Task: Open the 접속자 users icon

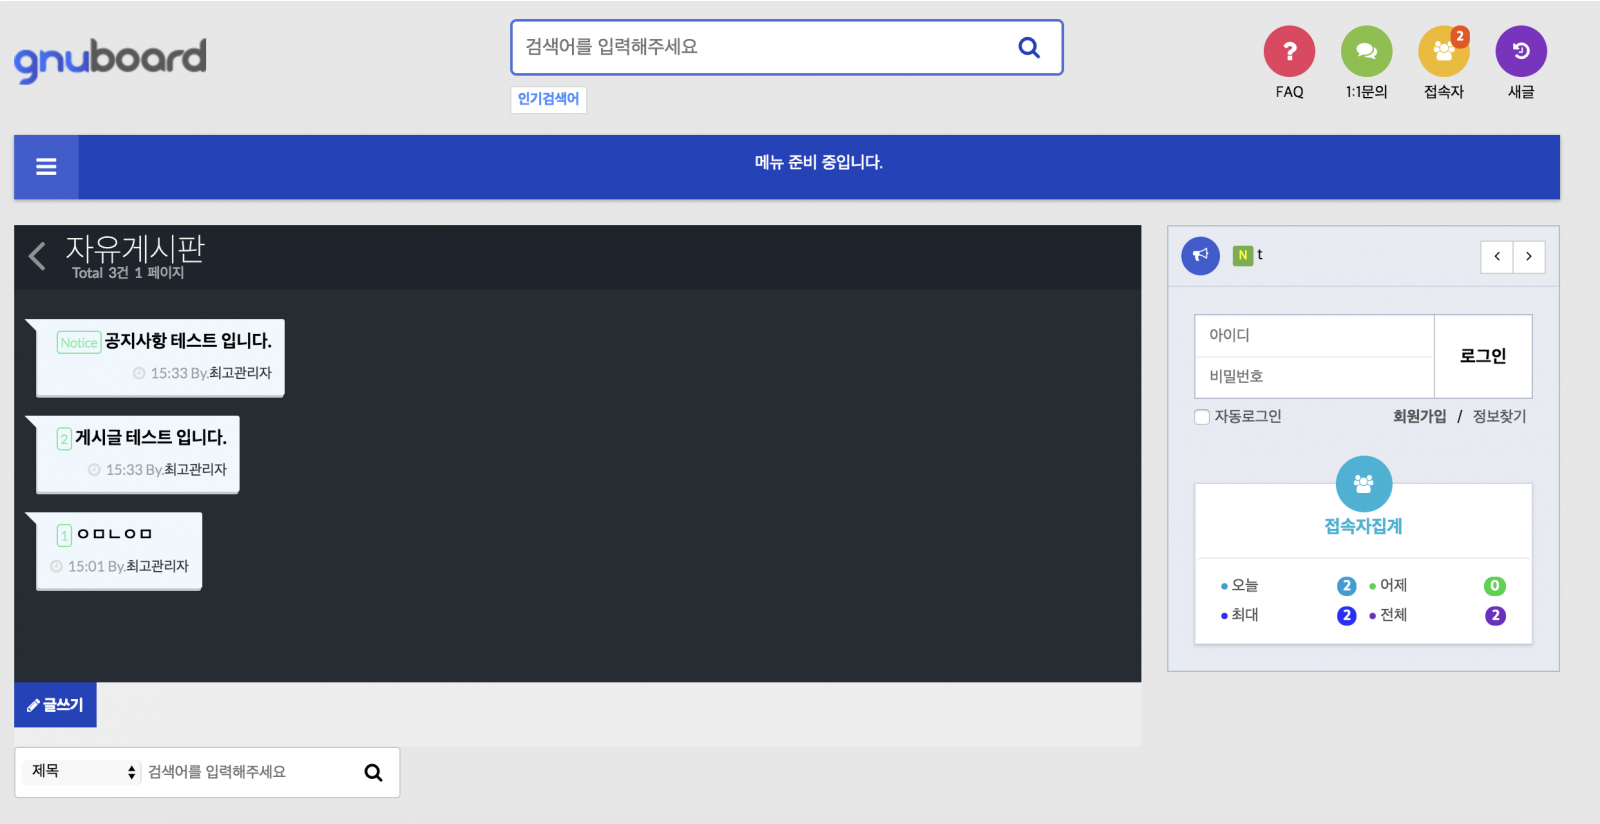Action: (1443, 51)
